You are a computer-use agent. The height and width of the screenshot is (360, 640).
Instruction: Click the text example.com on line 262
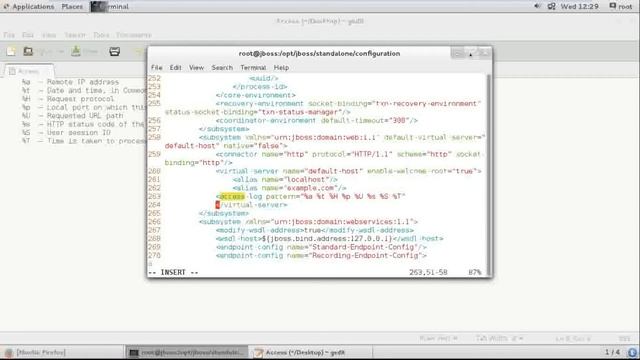tap(310, 188)
